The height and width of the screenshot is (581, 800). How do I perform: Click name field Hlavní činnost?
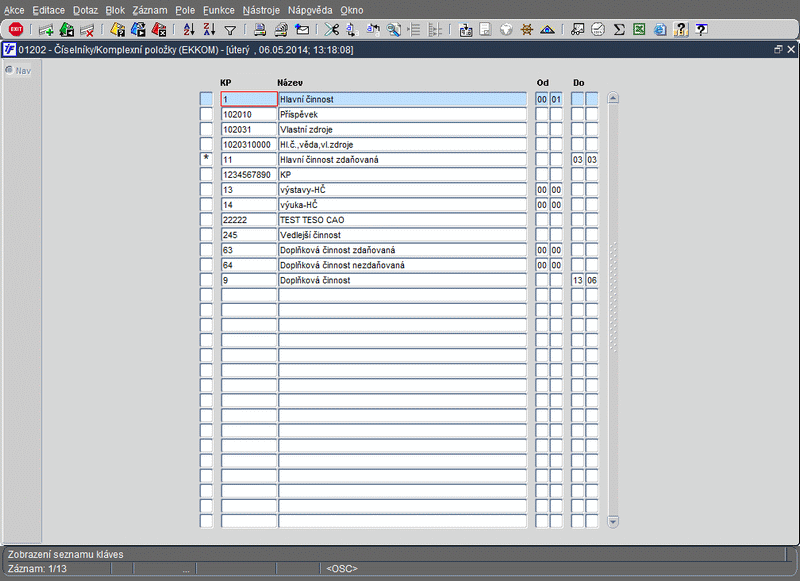click(x=403, y=99)
